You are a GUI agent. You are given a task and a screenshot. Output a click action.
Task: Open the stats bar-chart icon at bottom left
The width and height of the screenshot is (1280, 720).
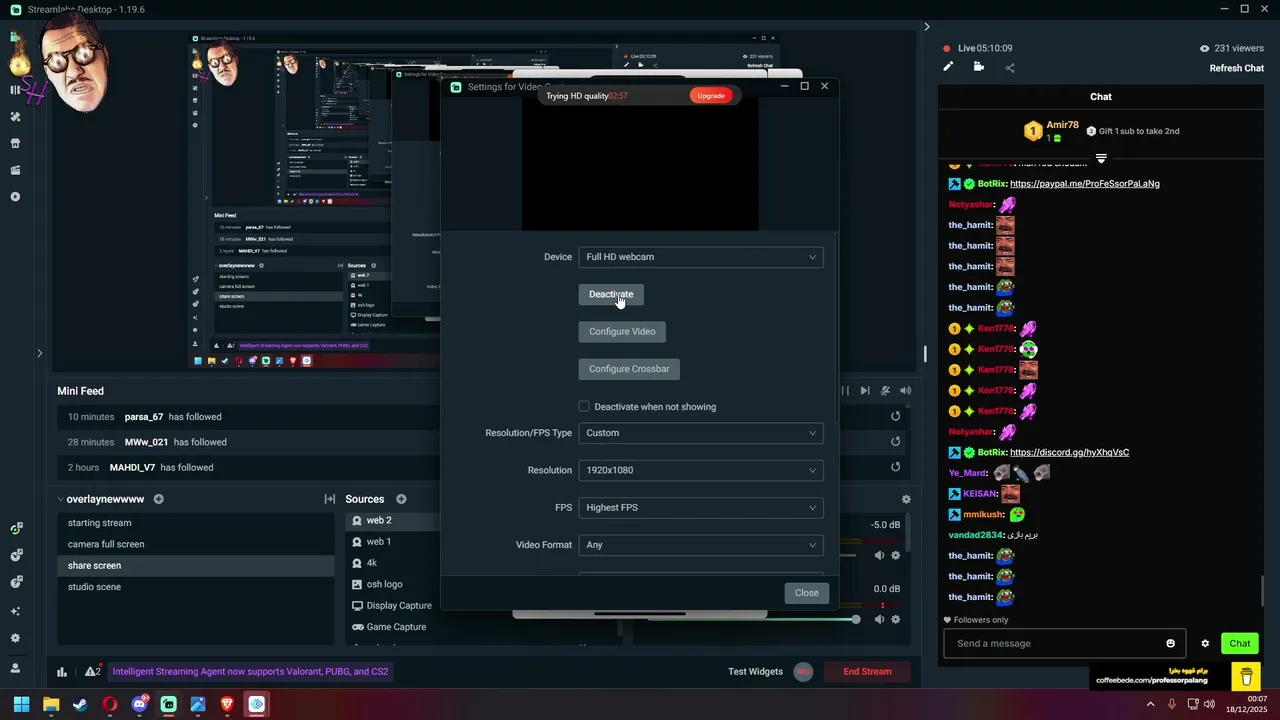point(62,672)
